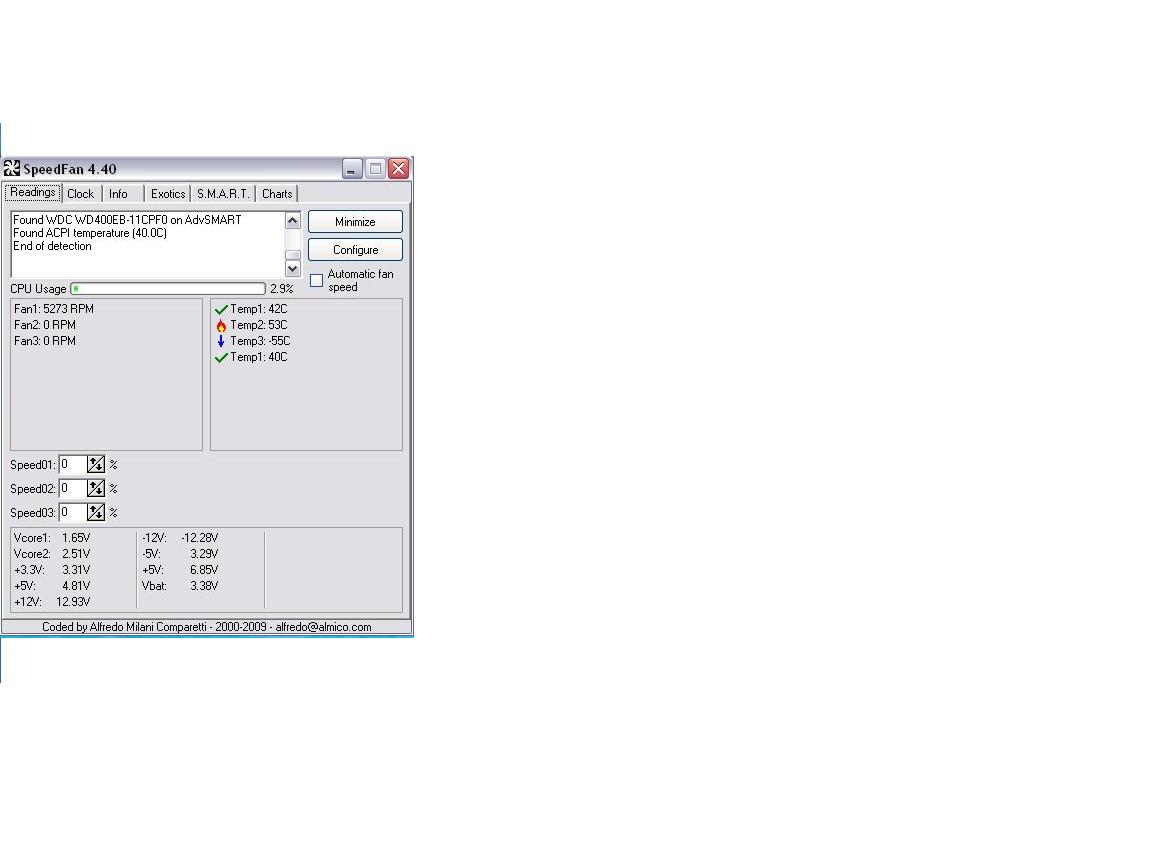Click the +5V: 6.85V reading
The height and width of the screenshot is (864, 1152).
(180, 570)
